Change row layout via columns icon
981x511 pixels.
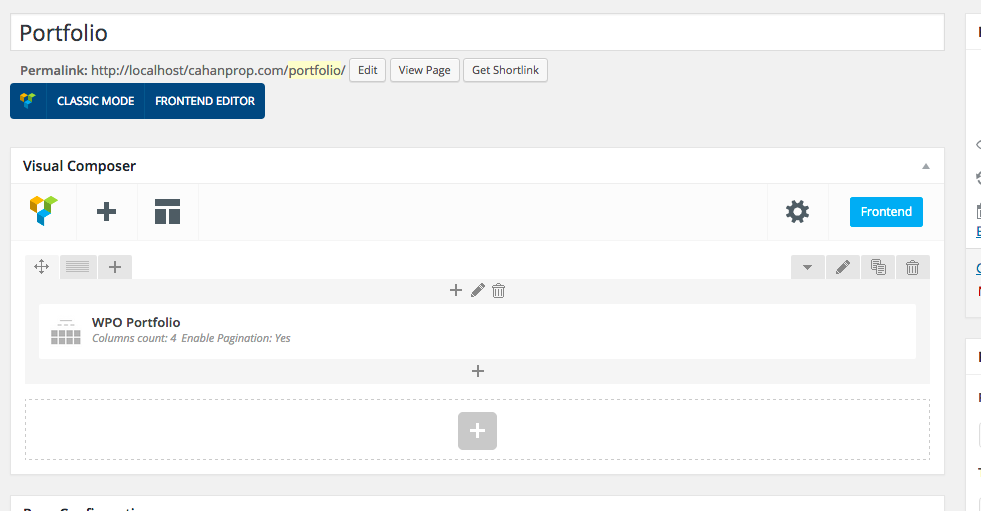78,267
